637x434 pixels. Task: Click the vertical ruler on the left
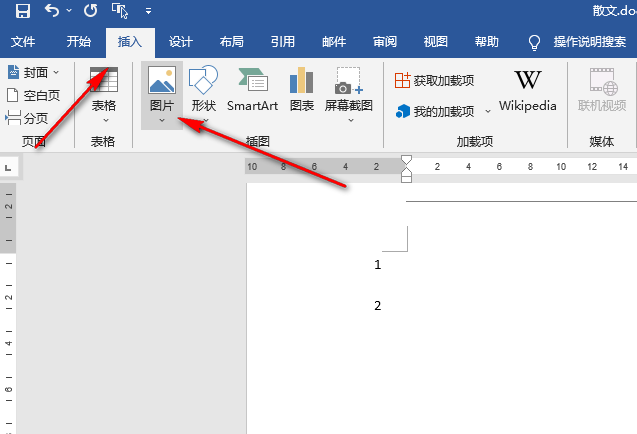pyautogui.click(x=8, y=308)
